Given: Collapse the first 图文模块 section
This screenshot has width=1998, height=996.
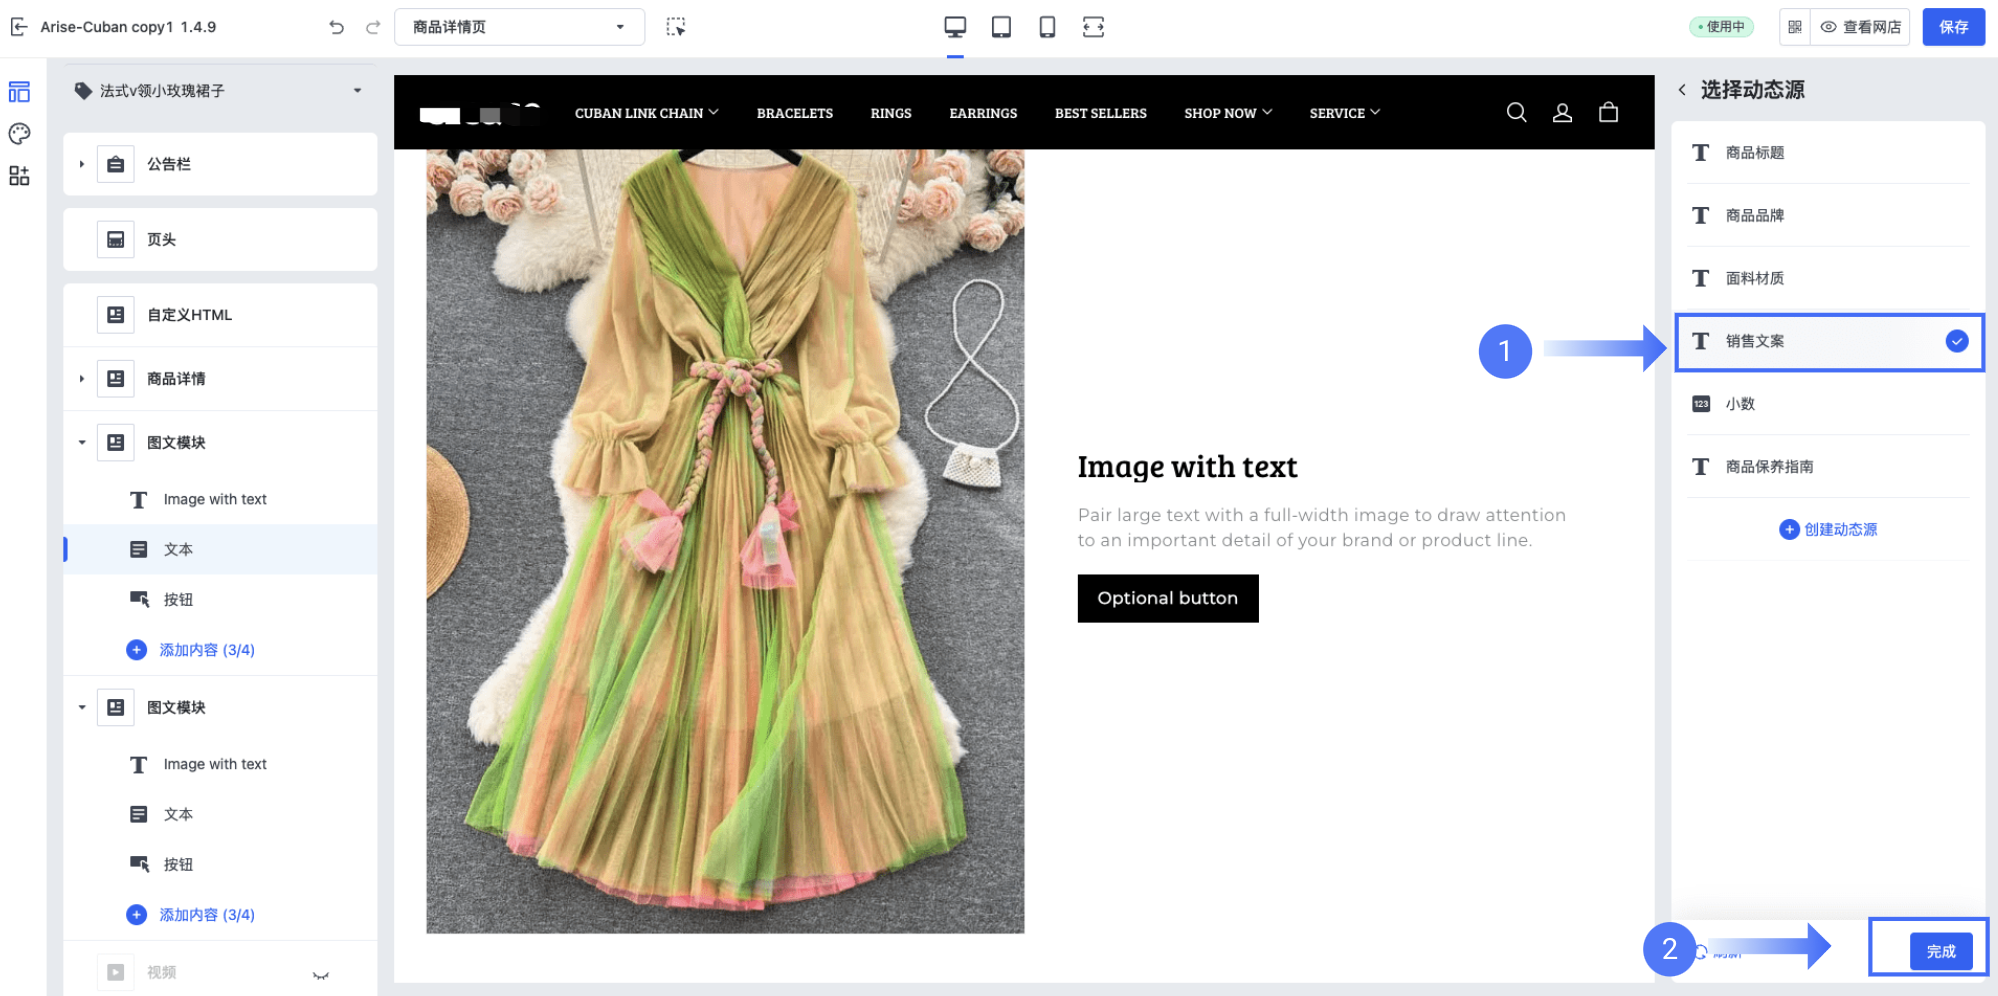Looking at the screenshot, I should coord(82,443).
